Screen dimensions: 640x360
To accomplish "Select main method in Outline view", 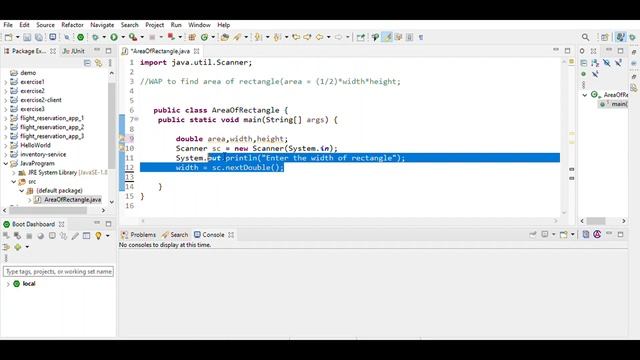I will (614, 104).
